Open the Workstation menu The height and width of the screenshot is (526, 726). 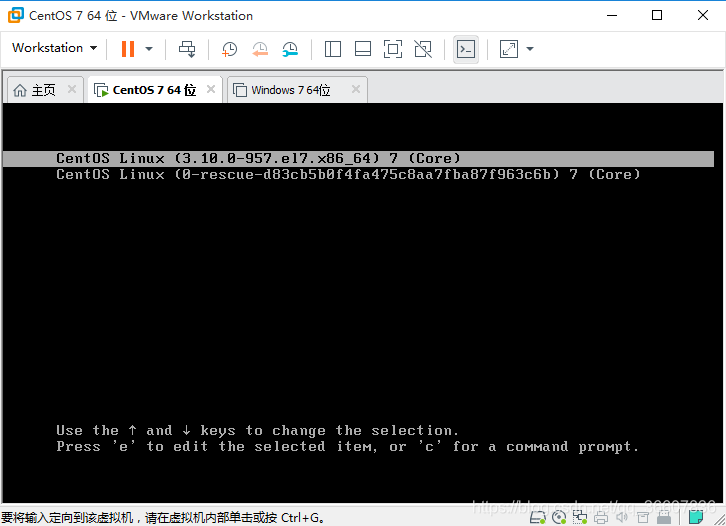54,48
